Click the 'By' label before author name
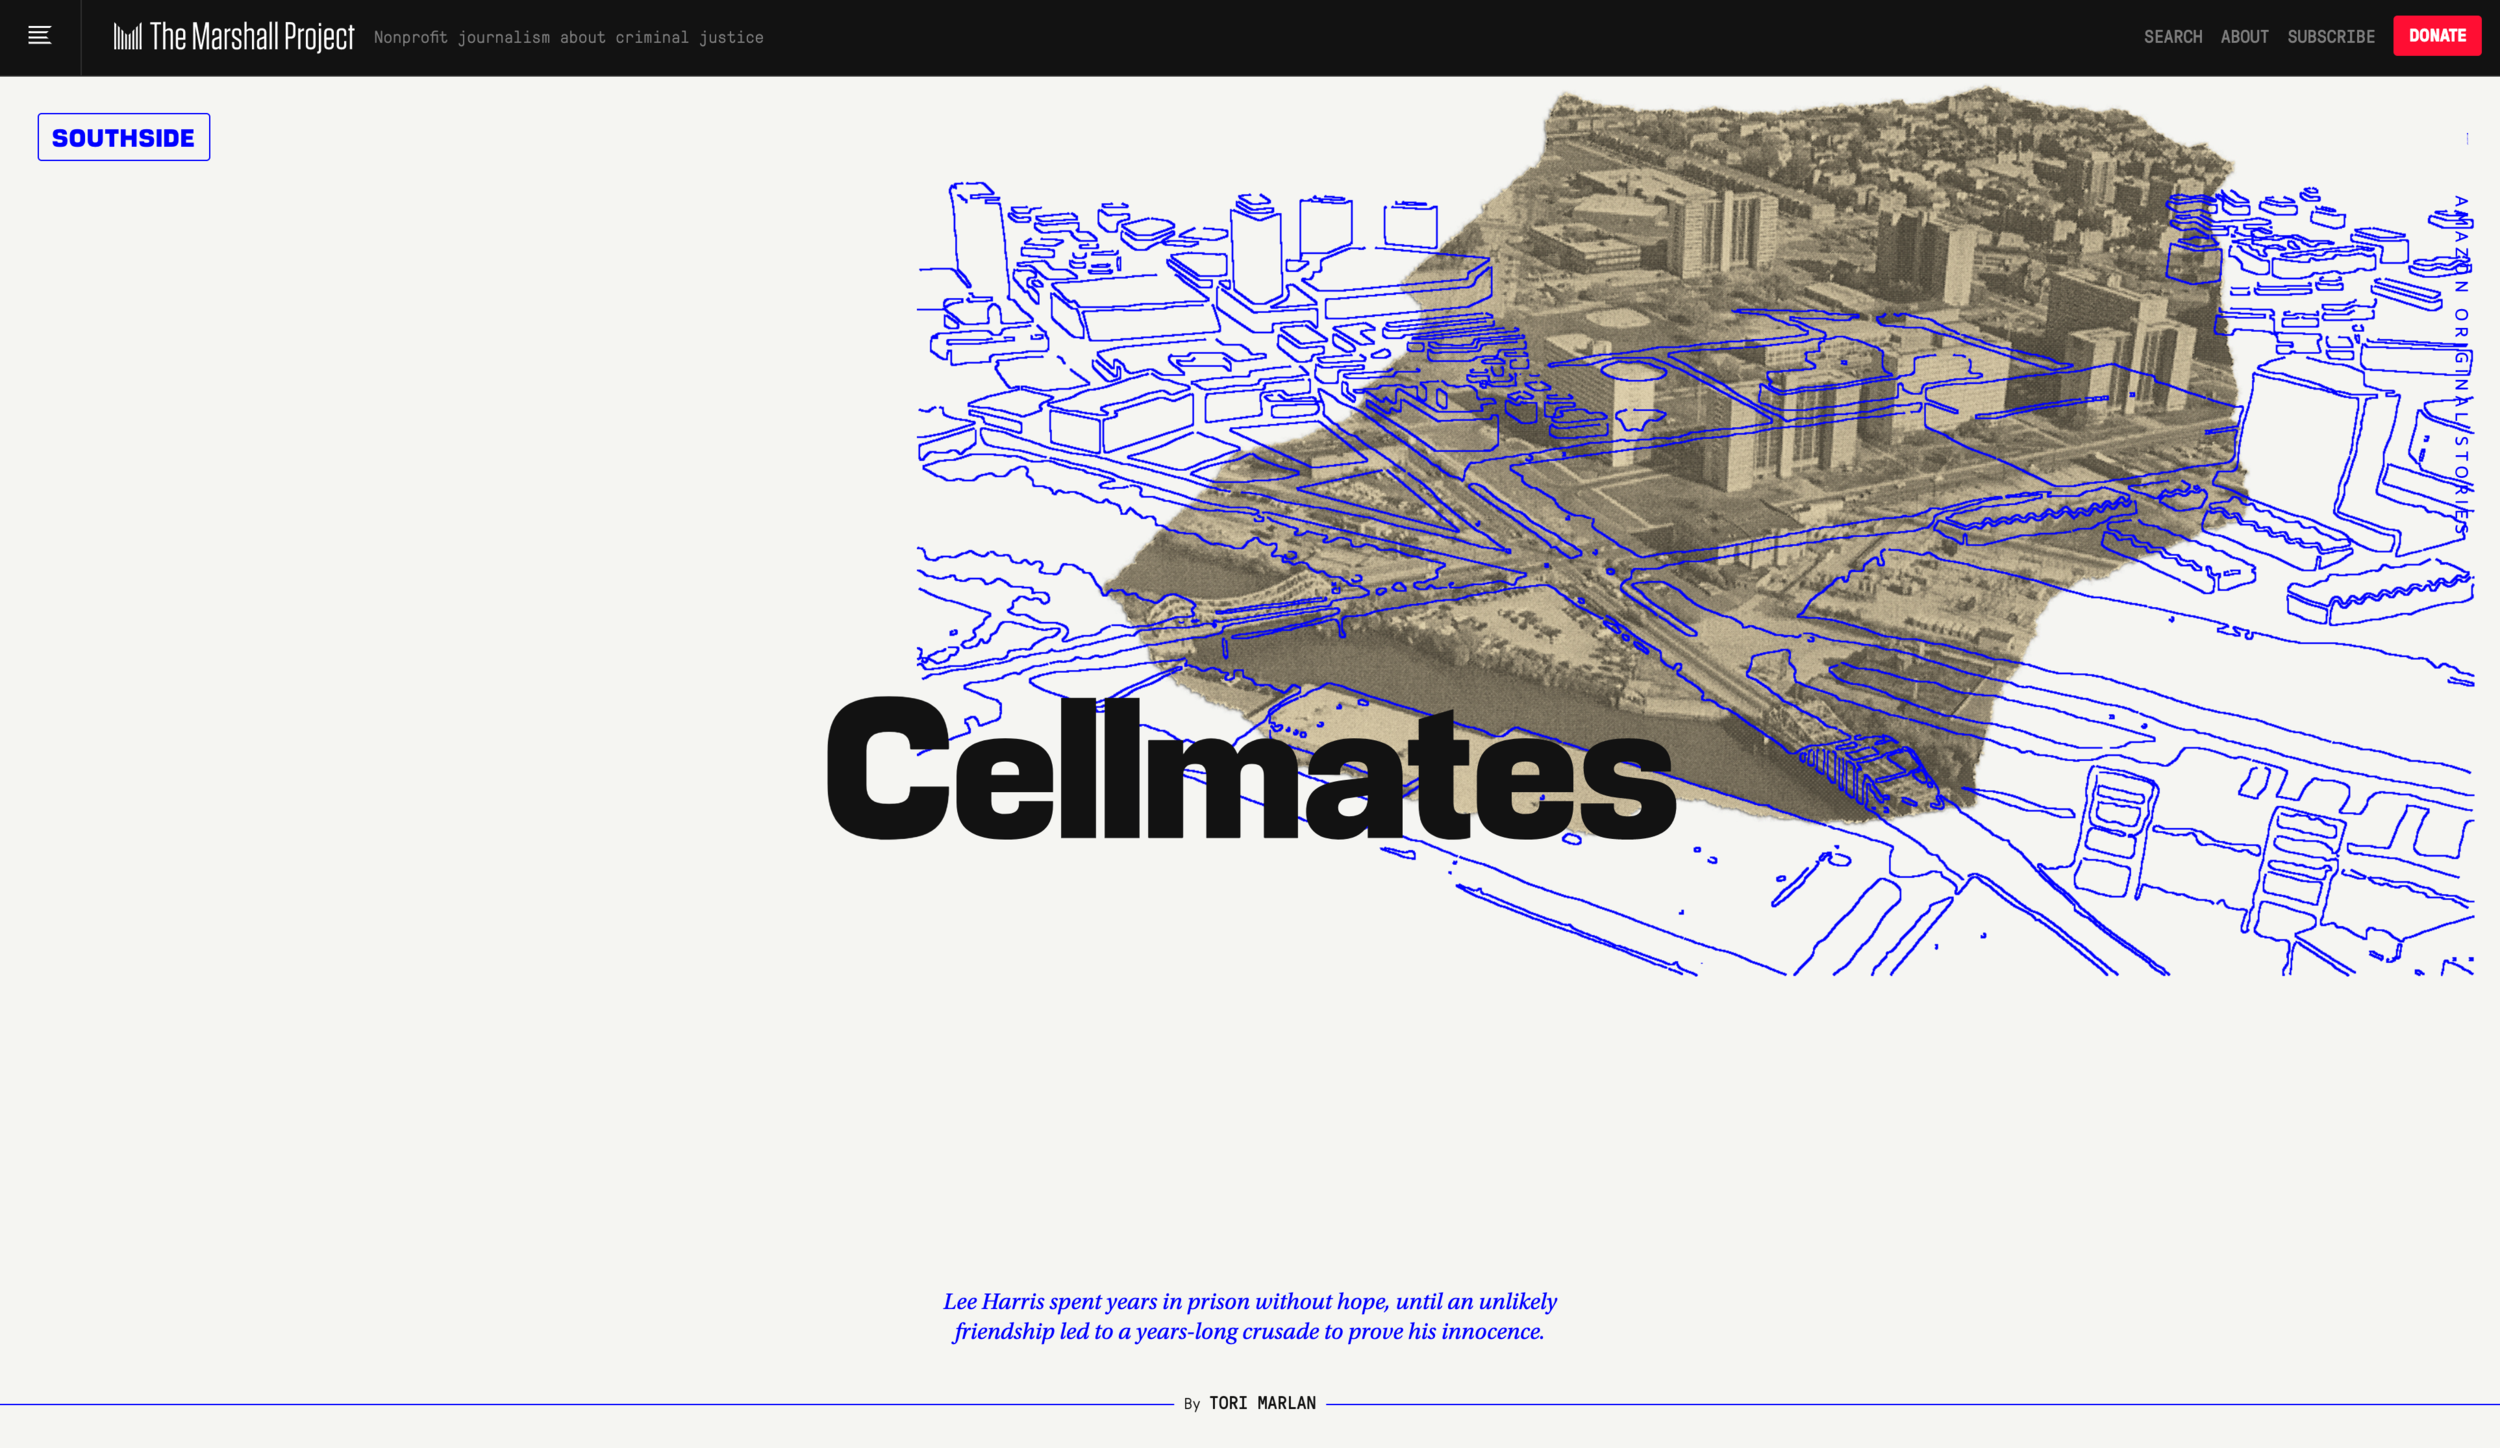This screenshot has height=1448, width=2500. (x=1191, y=1404)
